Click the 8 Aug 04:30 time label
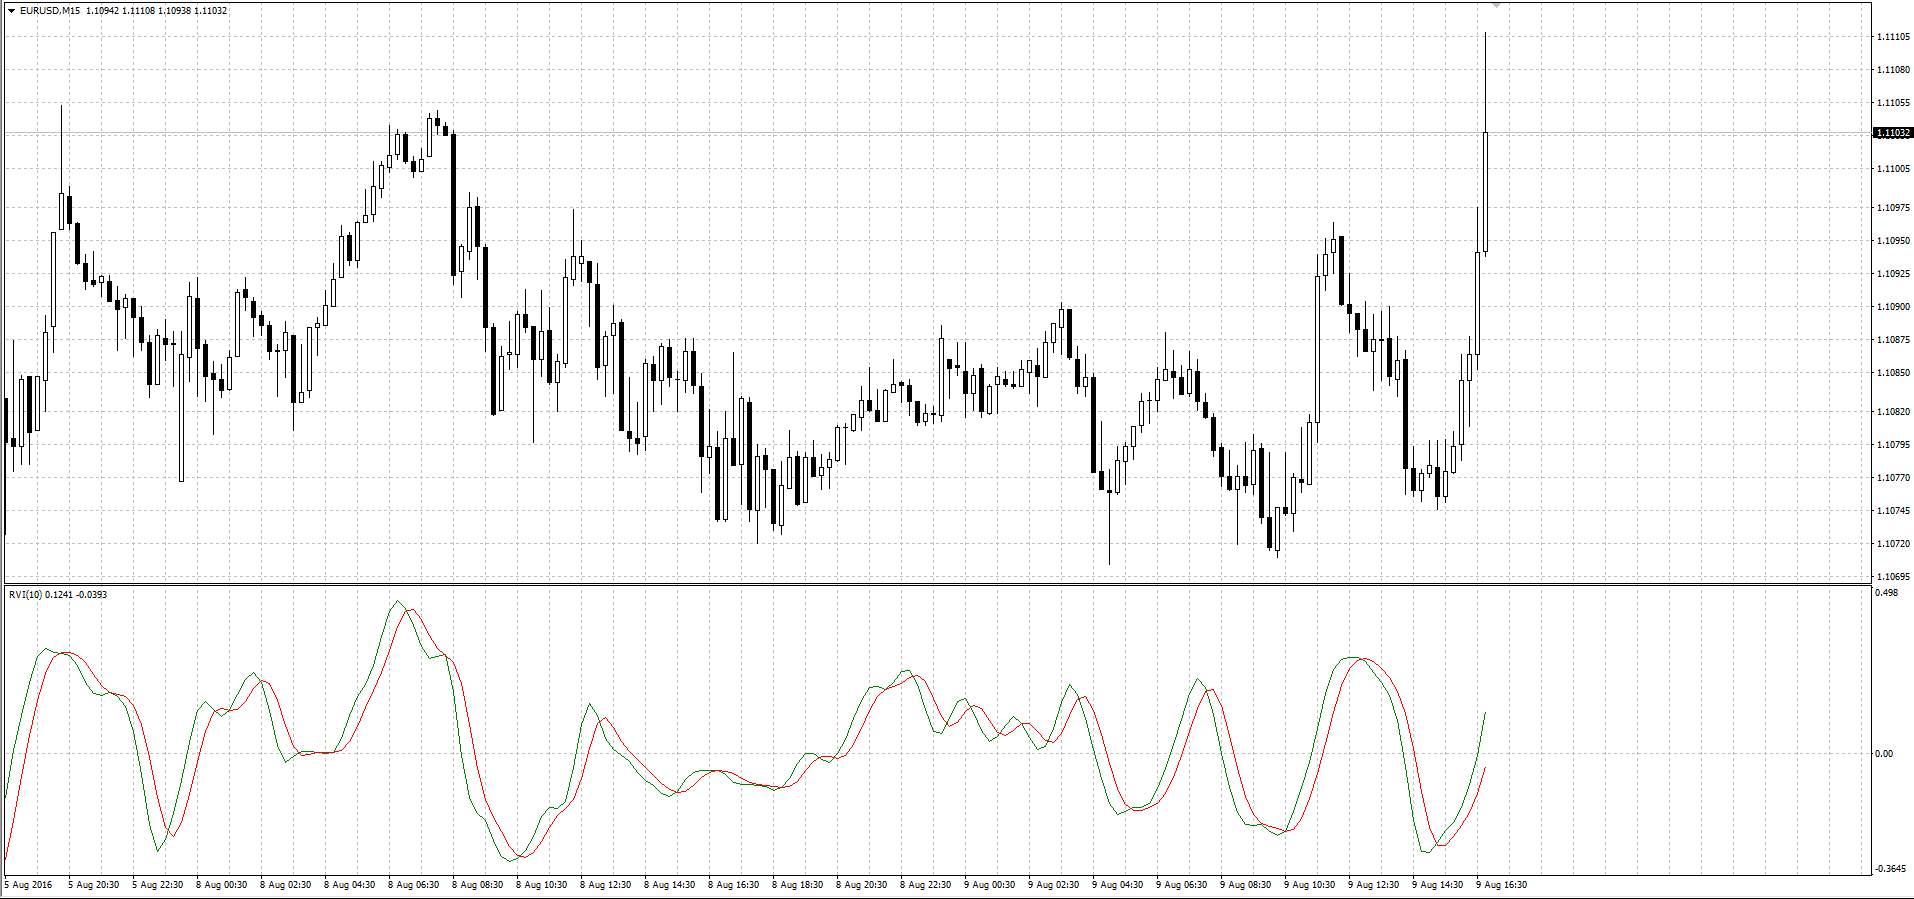The width and height of the screenshot is (1914, 899). (350, 885)
